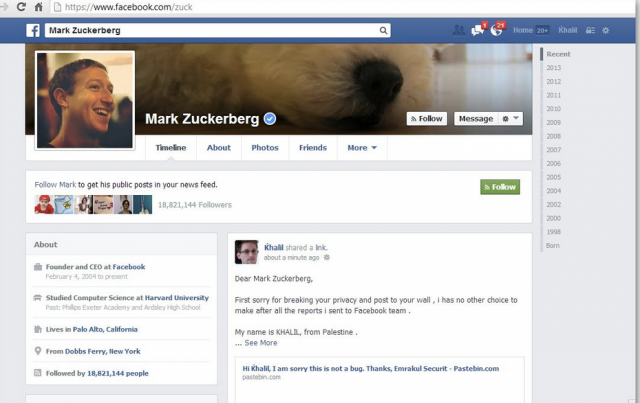Open Khalil profile in top bar

(x=568, y=30)
